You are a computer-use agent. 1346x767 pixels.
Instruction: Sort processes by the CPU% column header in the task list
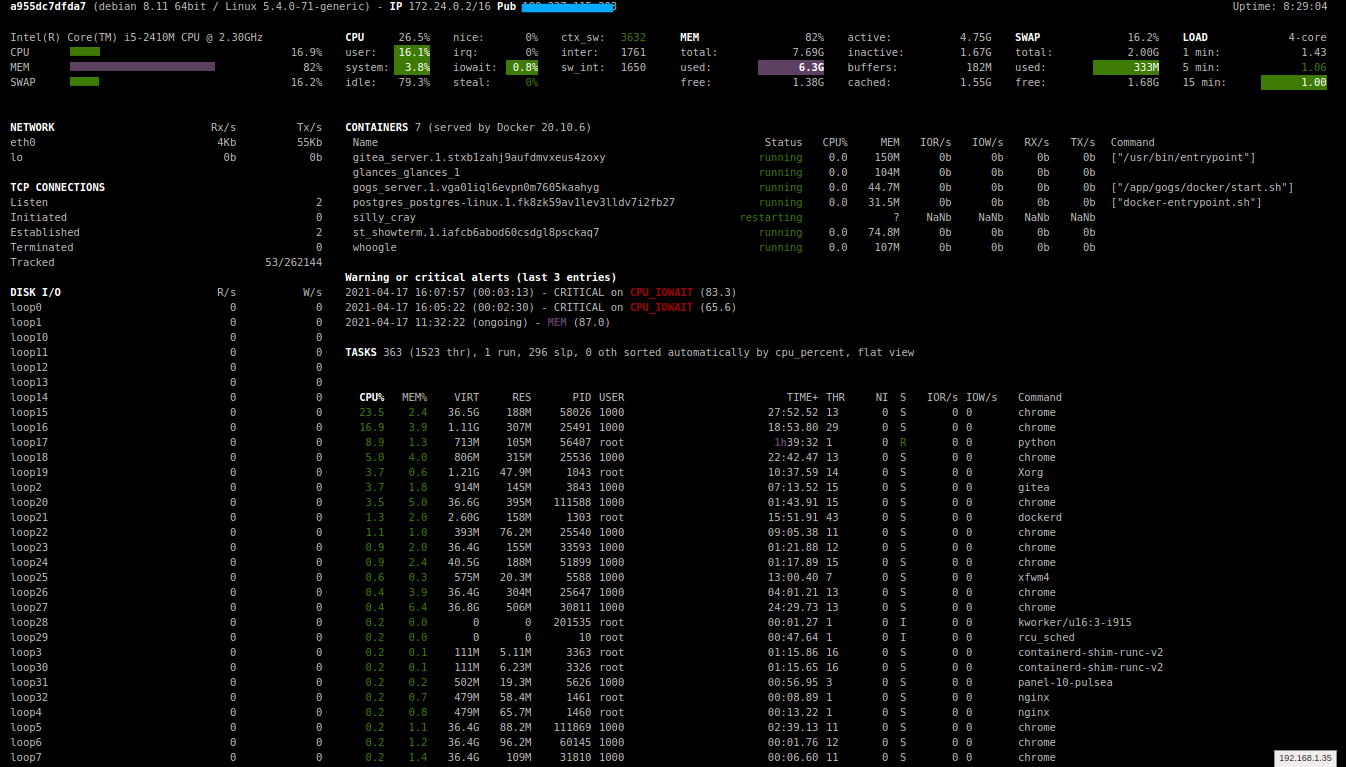[371, 397]
